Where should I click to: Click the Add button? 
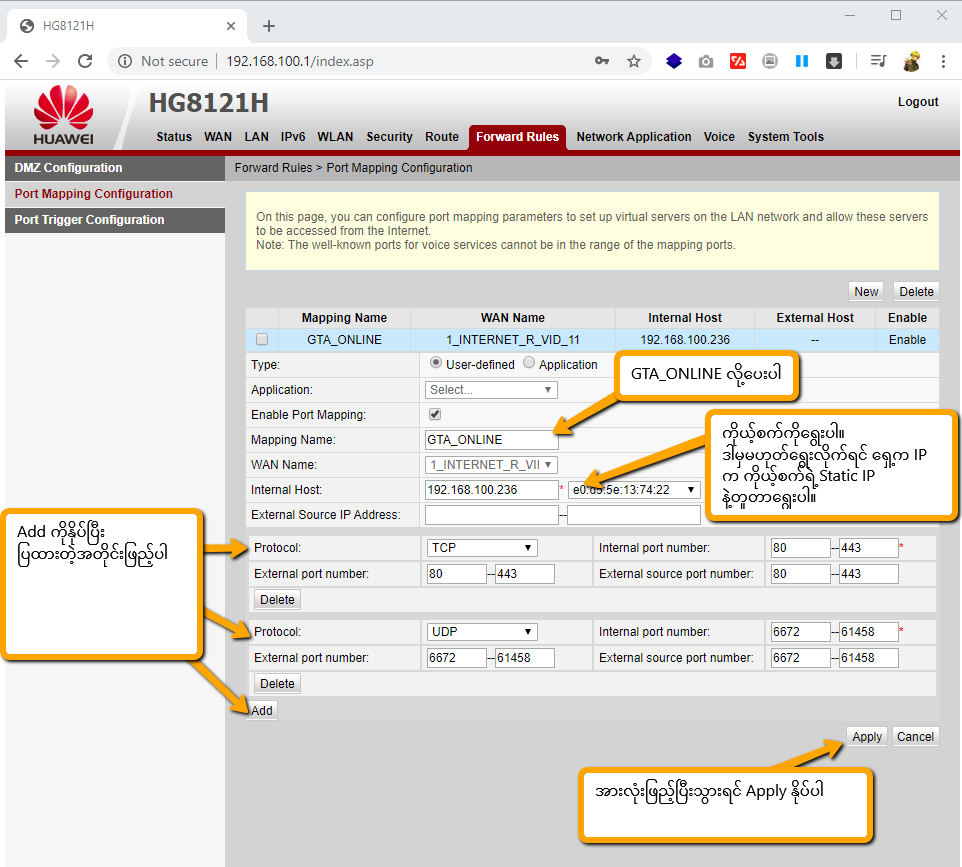(262, 711)
